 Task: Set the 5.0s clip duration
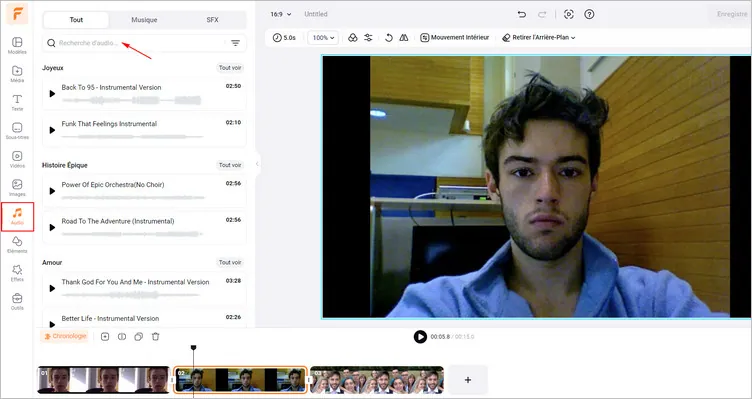tap(284, 37)
